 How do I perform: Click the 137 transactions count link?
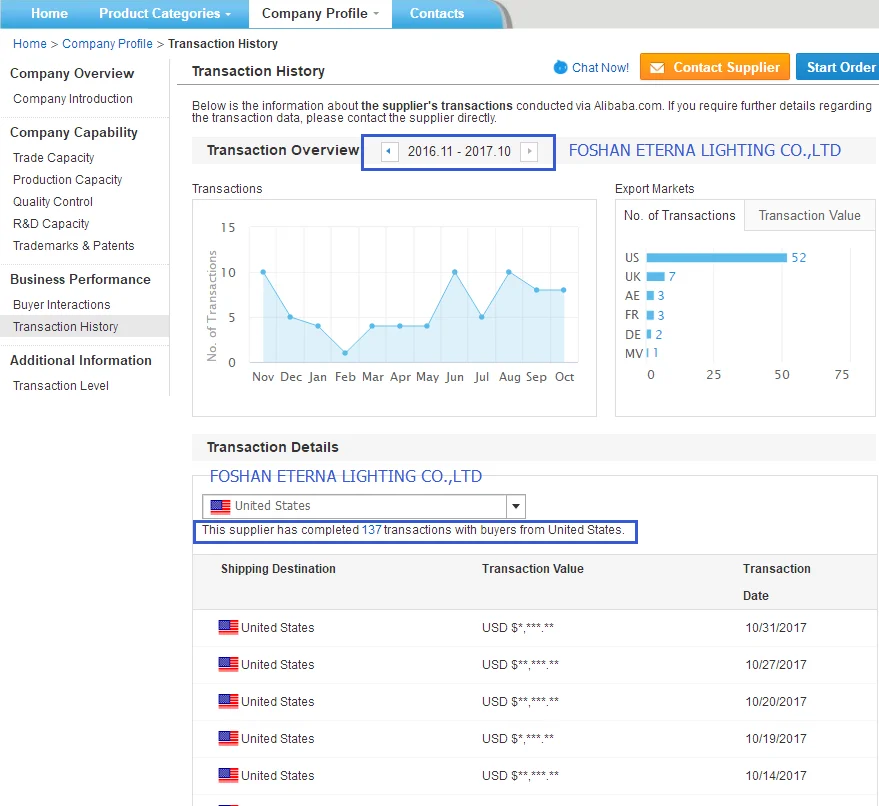tap(371, 530)
